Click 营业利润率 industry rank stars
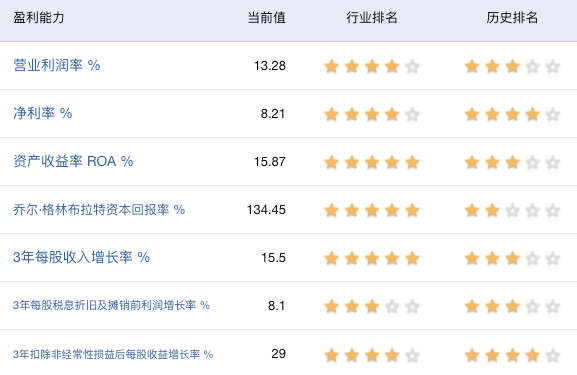Viewport: 577px width, 375px height. (372, 67)
